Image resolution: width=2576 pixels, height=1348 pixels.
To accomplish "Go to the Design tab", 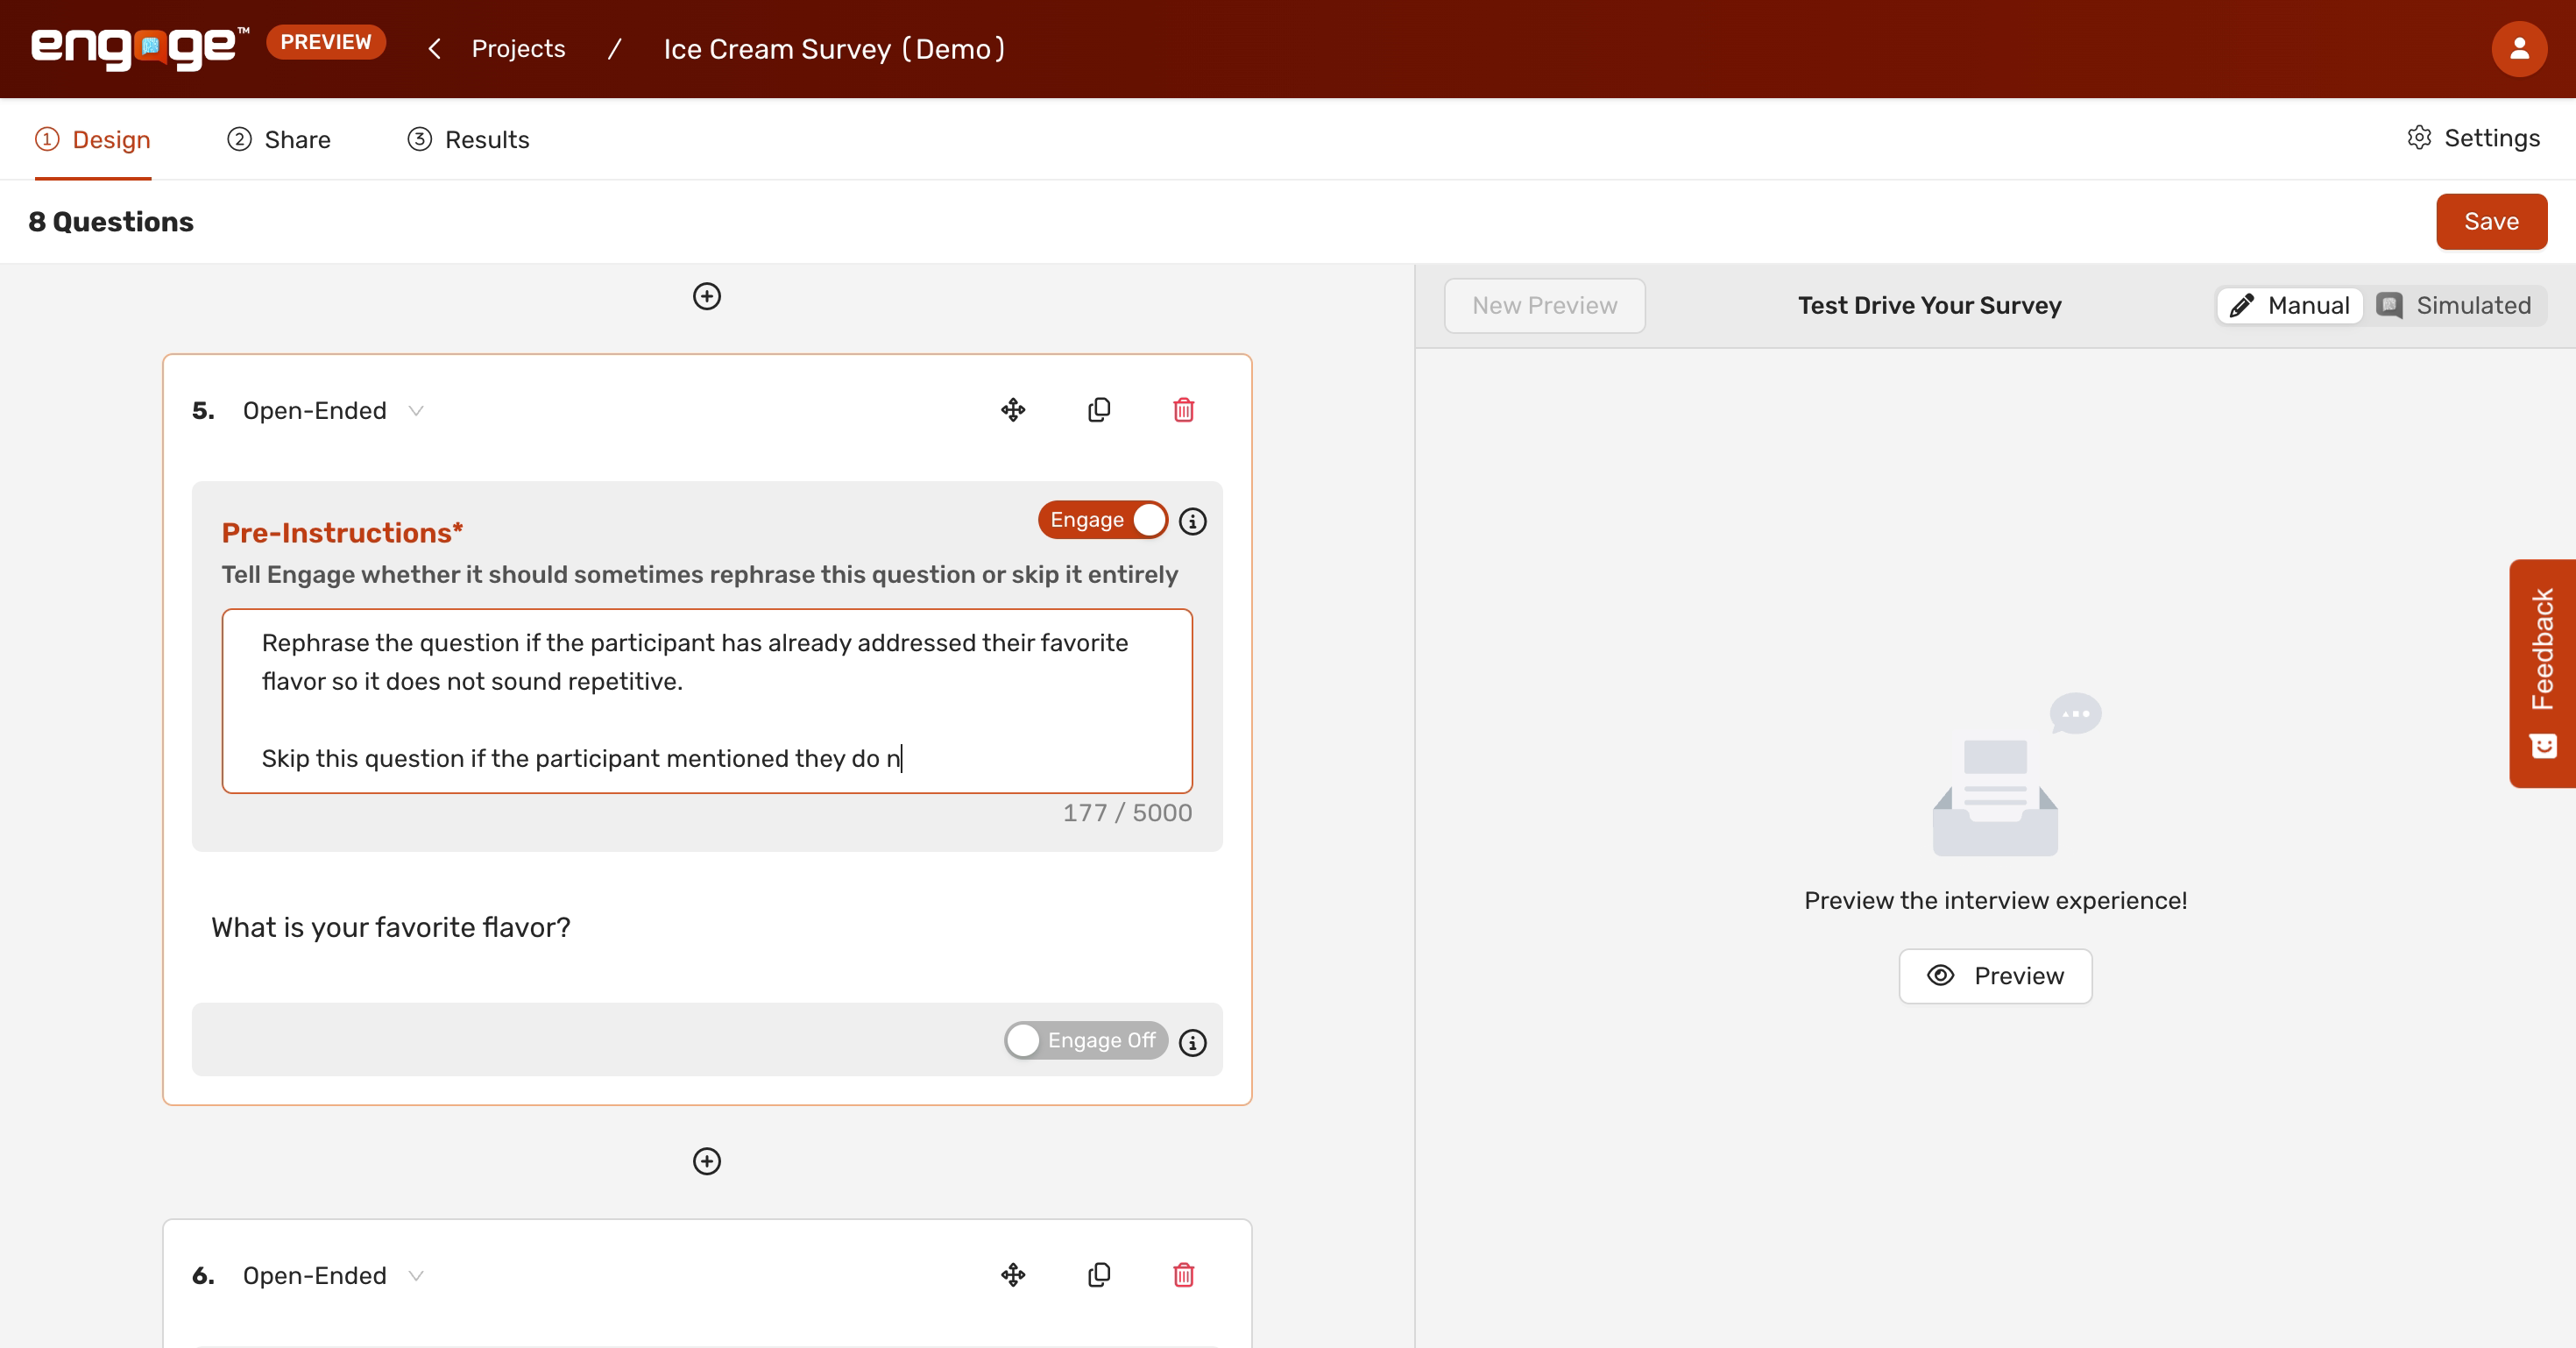I will (x=93, y=139).
